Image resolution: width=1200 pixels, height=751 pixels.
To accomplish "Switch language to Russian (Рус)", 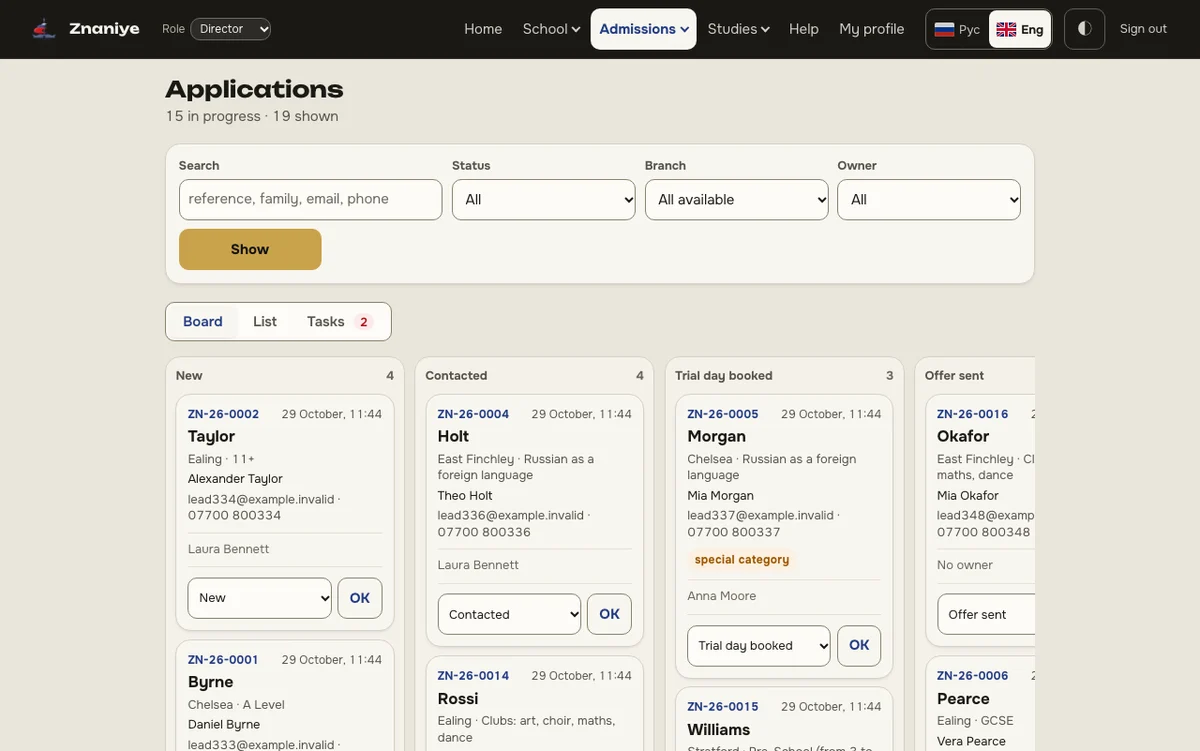I will point(957,29).
